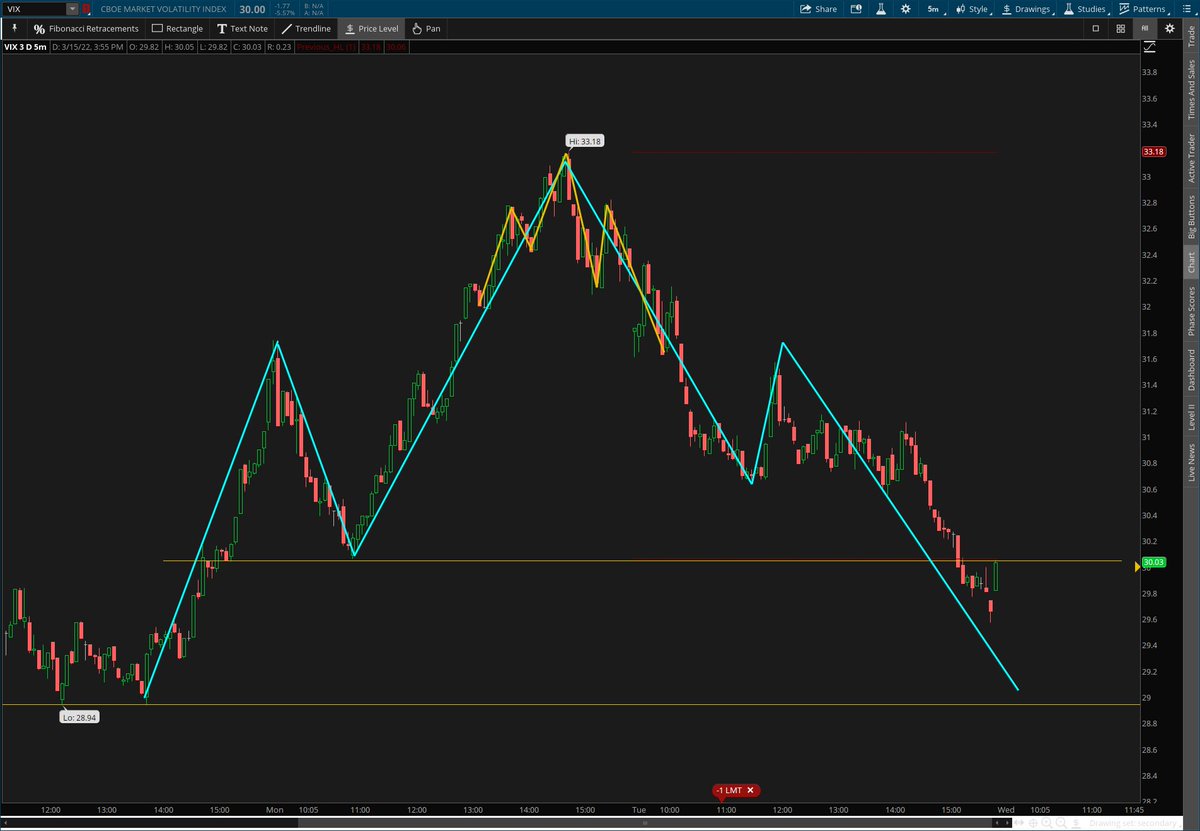The width and height of the screenshot is (1200, 831).
Task: Select the Pan tool
Action: coord(426,28)
